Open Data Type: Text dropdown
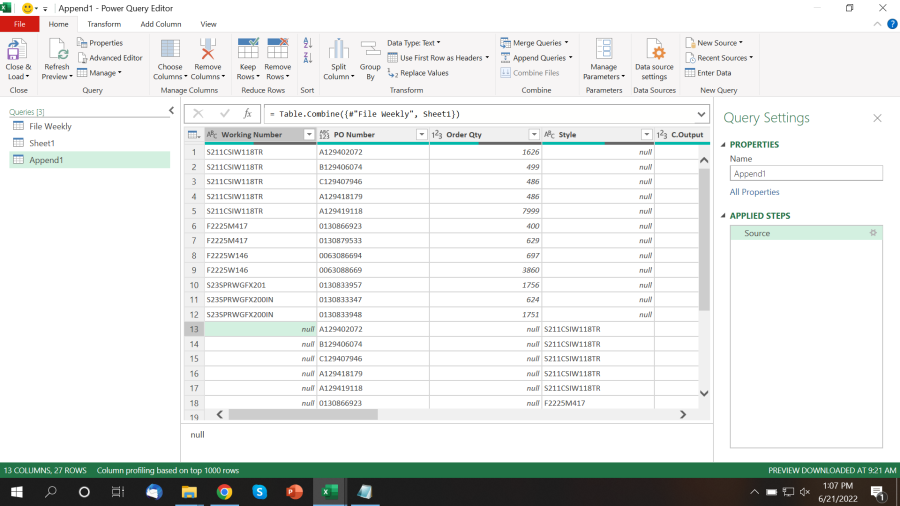 (413, 43)
